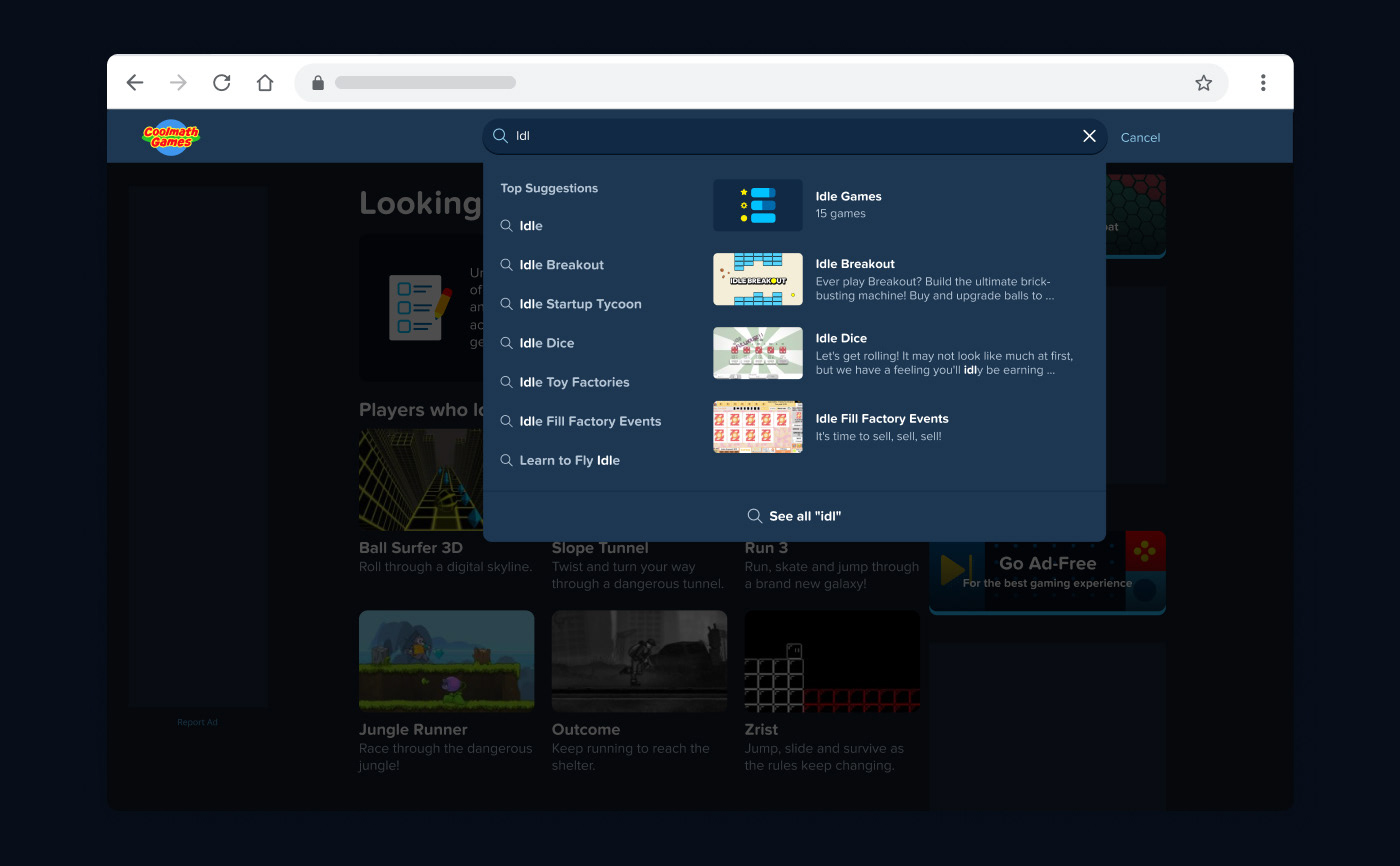The image size is (1400, 866).
Task: Click 'Jungle Runner' game title
Action: (x=413, y=730)
